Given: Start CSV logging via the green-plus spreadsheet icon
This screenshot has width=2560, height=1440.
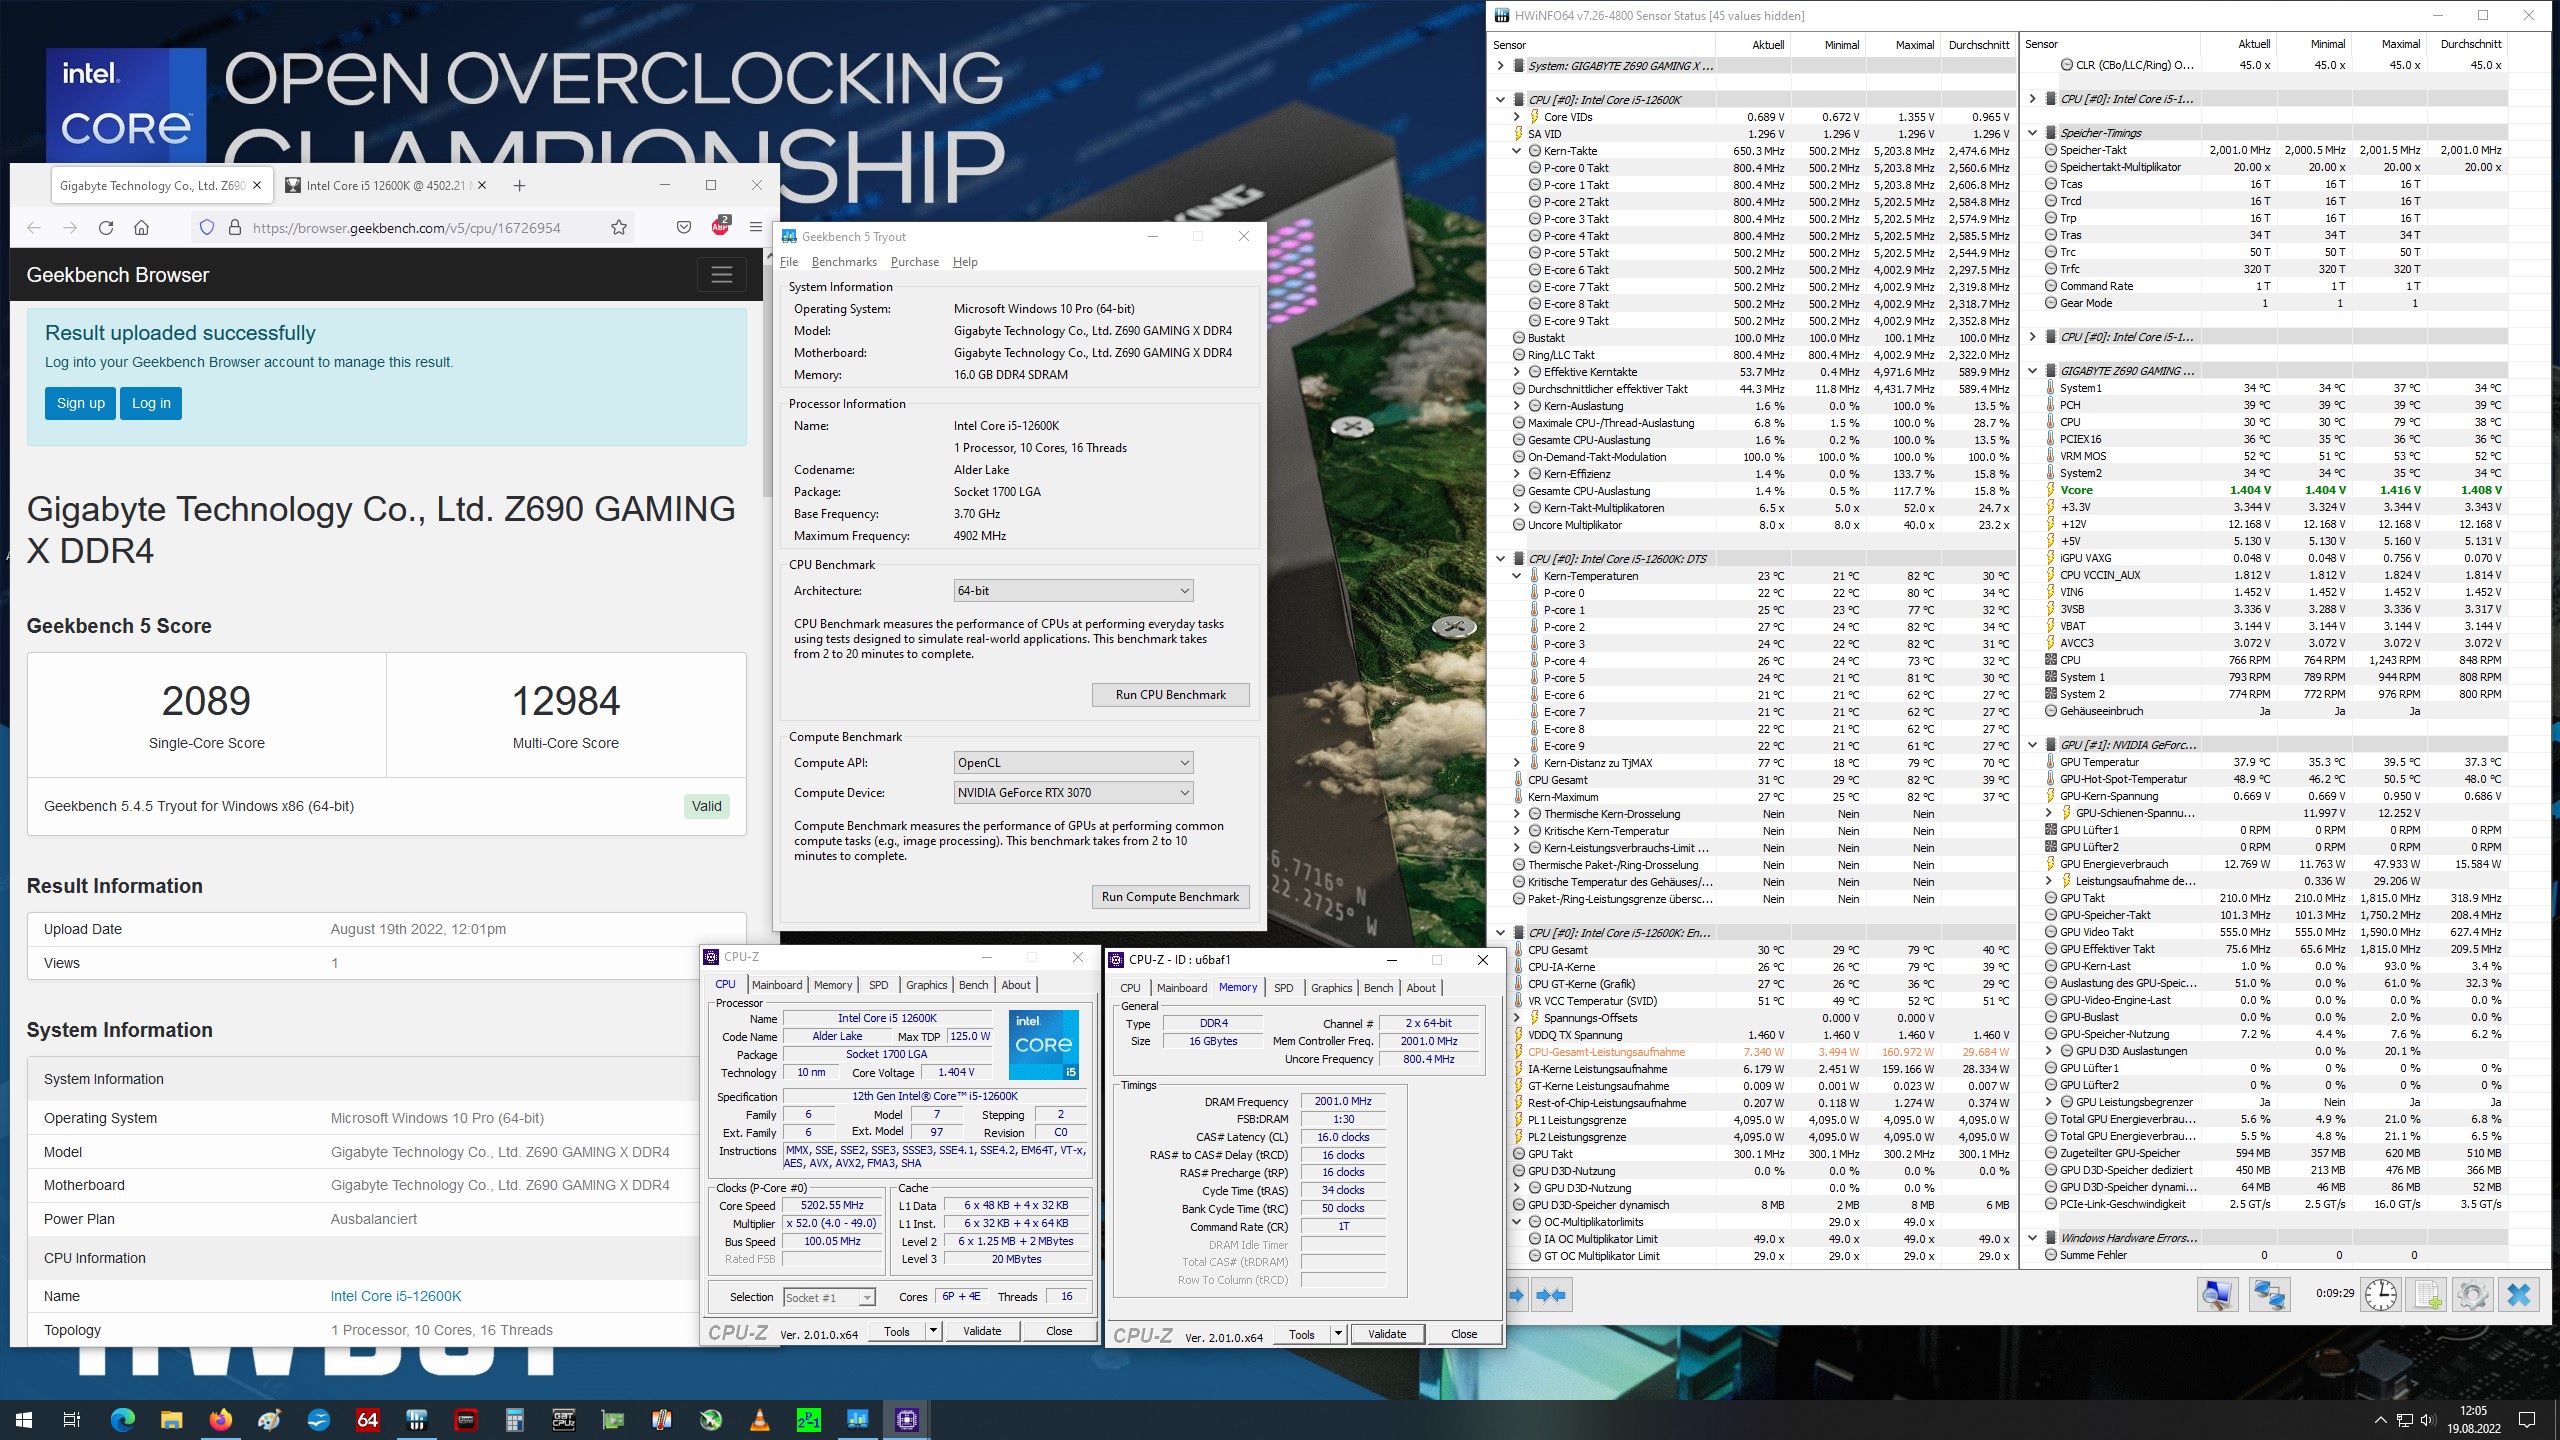Looking at the screenshot, I should [2428, 1294].
